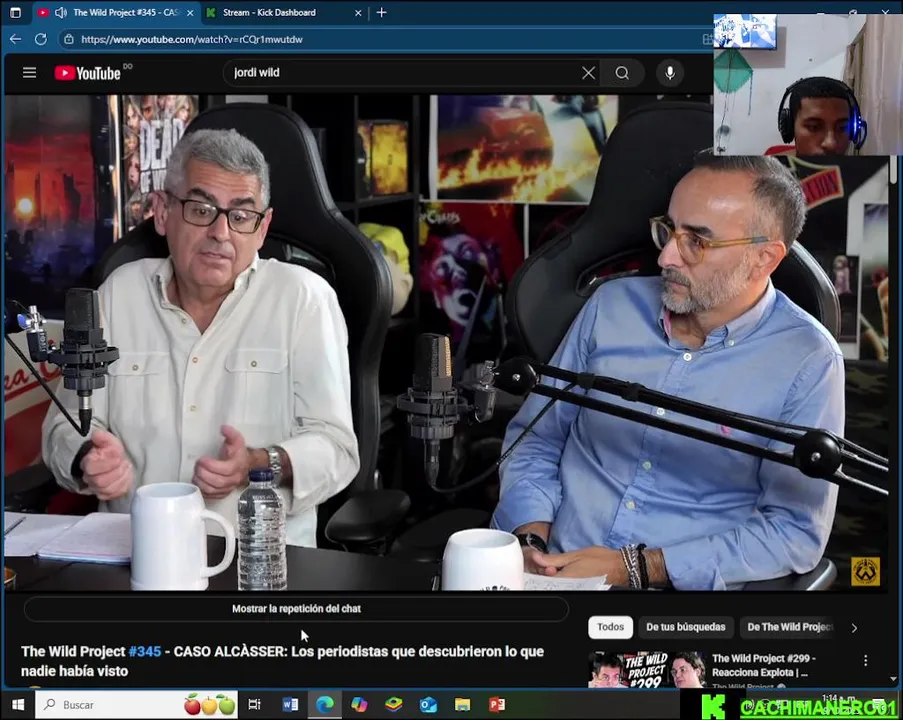The width and height of the screenshot is (903, 720).
Task: Click the YouTube search magnifier button
Action: coord(621,73)
